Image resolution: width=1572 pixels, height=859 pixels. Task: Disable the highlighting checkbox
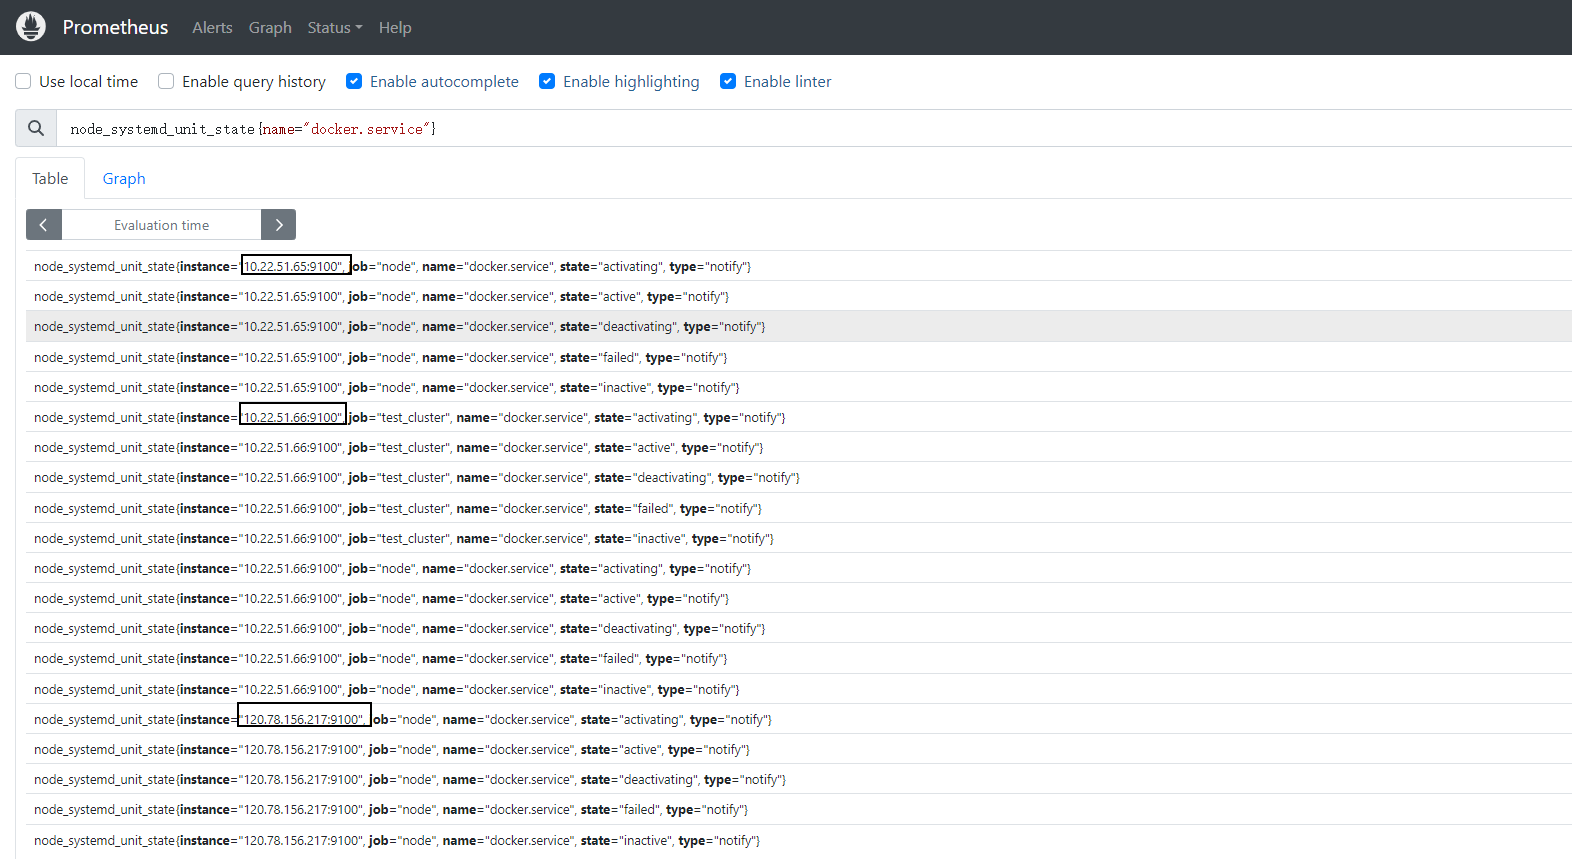coord(547,81)
